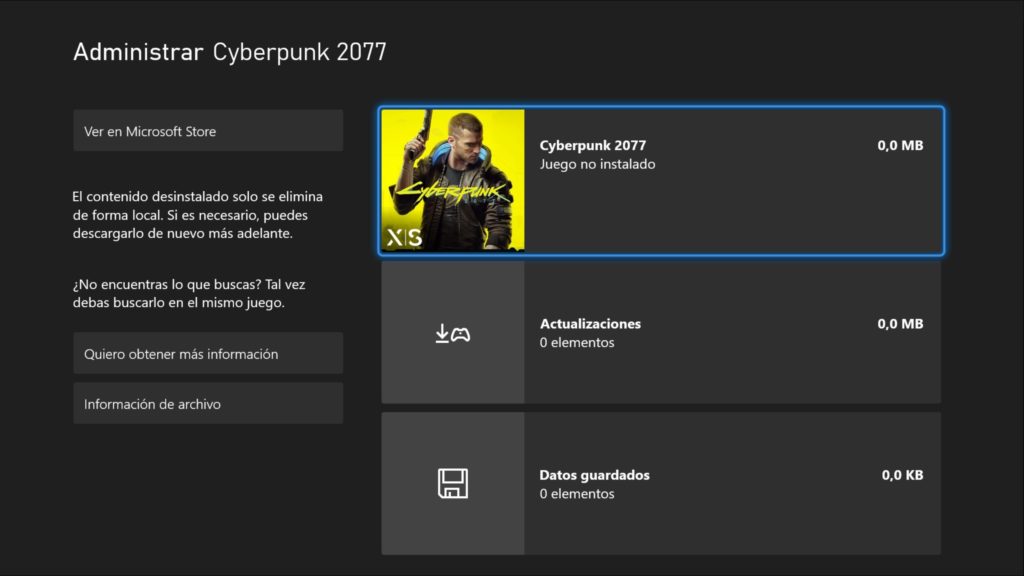Select the Actualizaciones label
The image size is (1024, 576).
590,323
